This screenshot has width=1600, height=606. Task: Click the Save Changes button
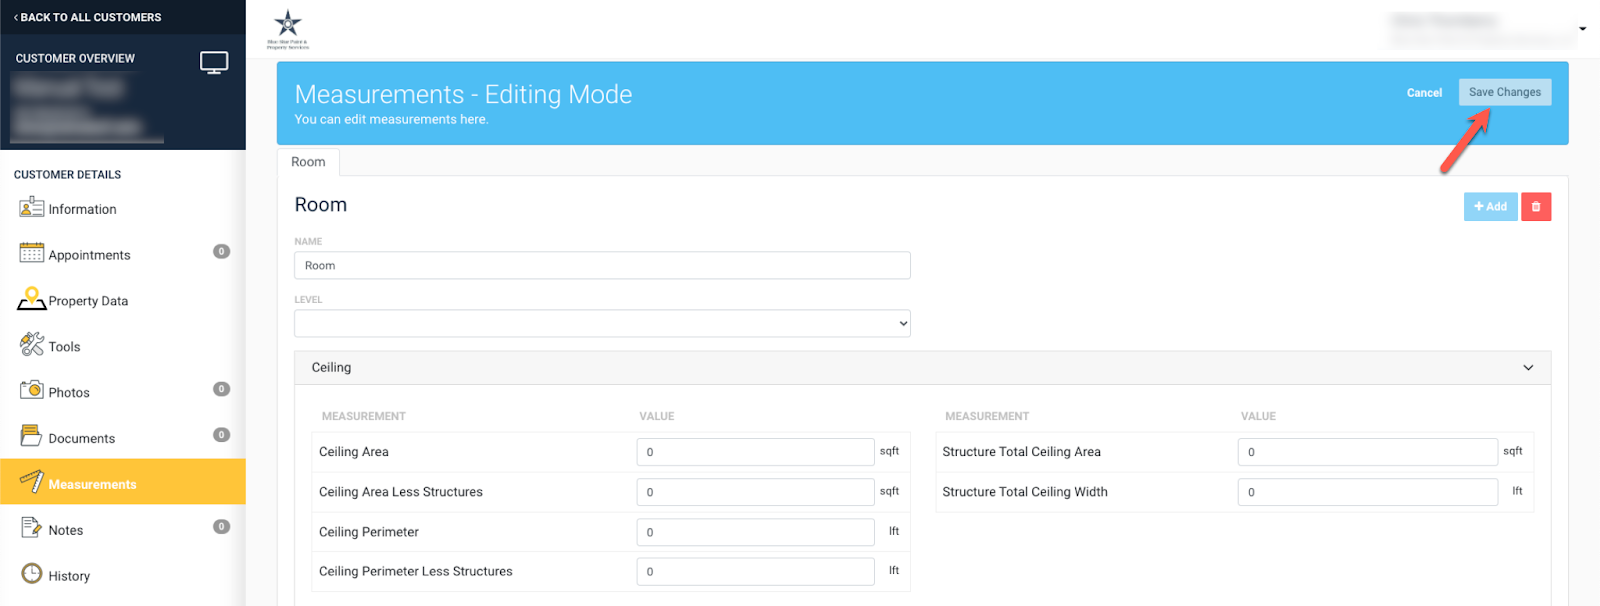click(x=1505, y=92)
